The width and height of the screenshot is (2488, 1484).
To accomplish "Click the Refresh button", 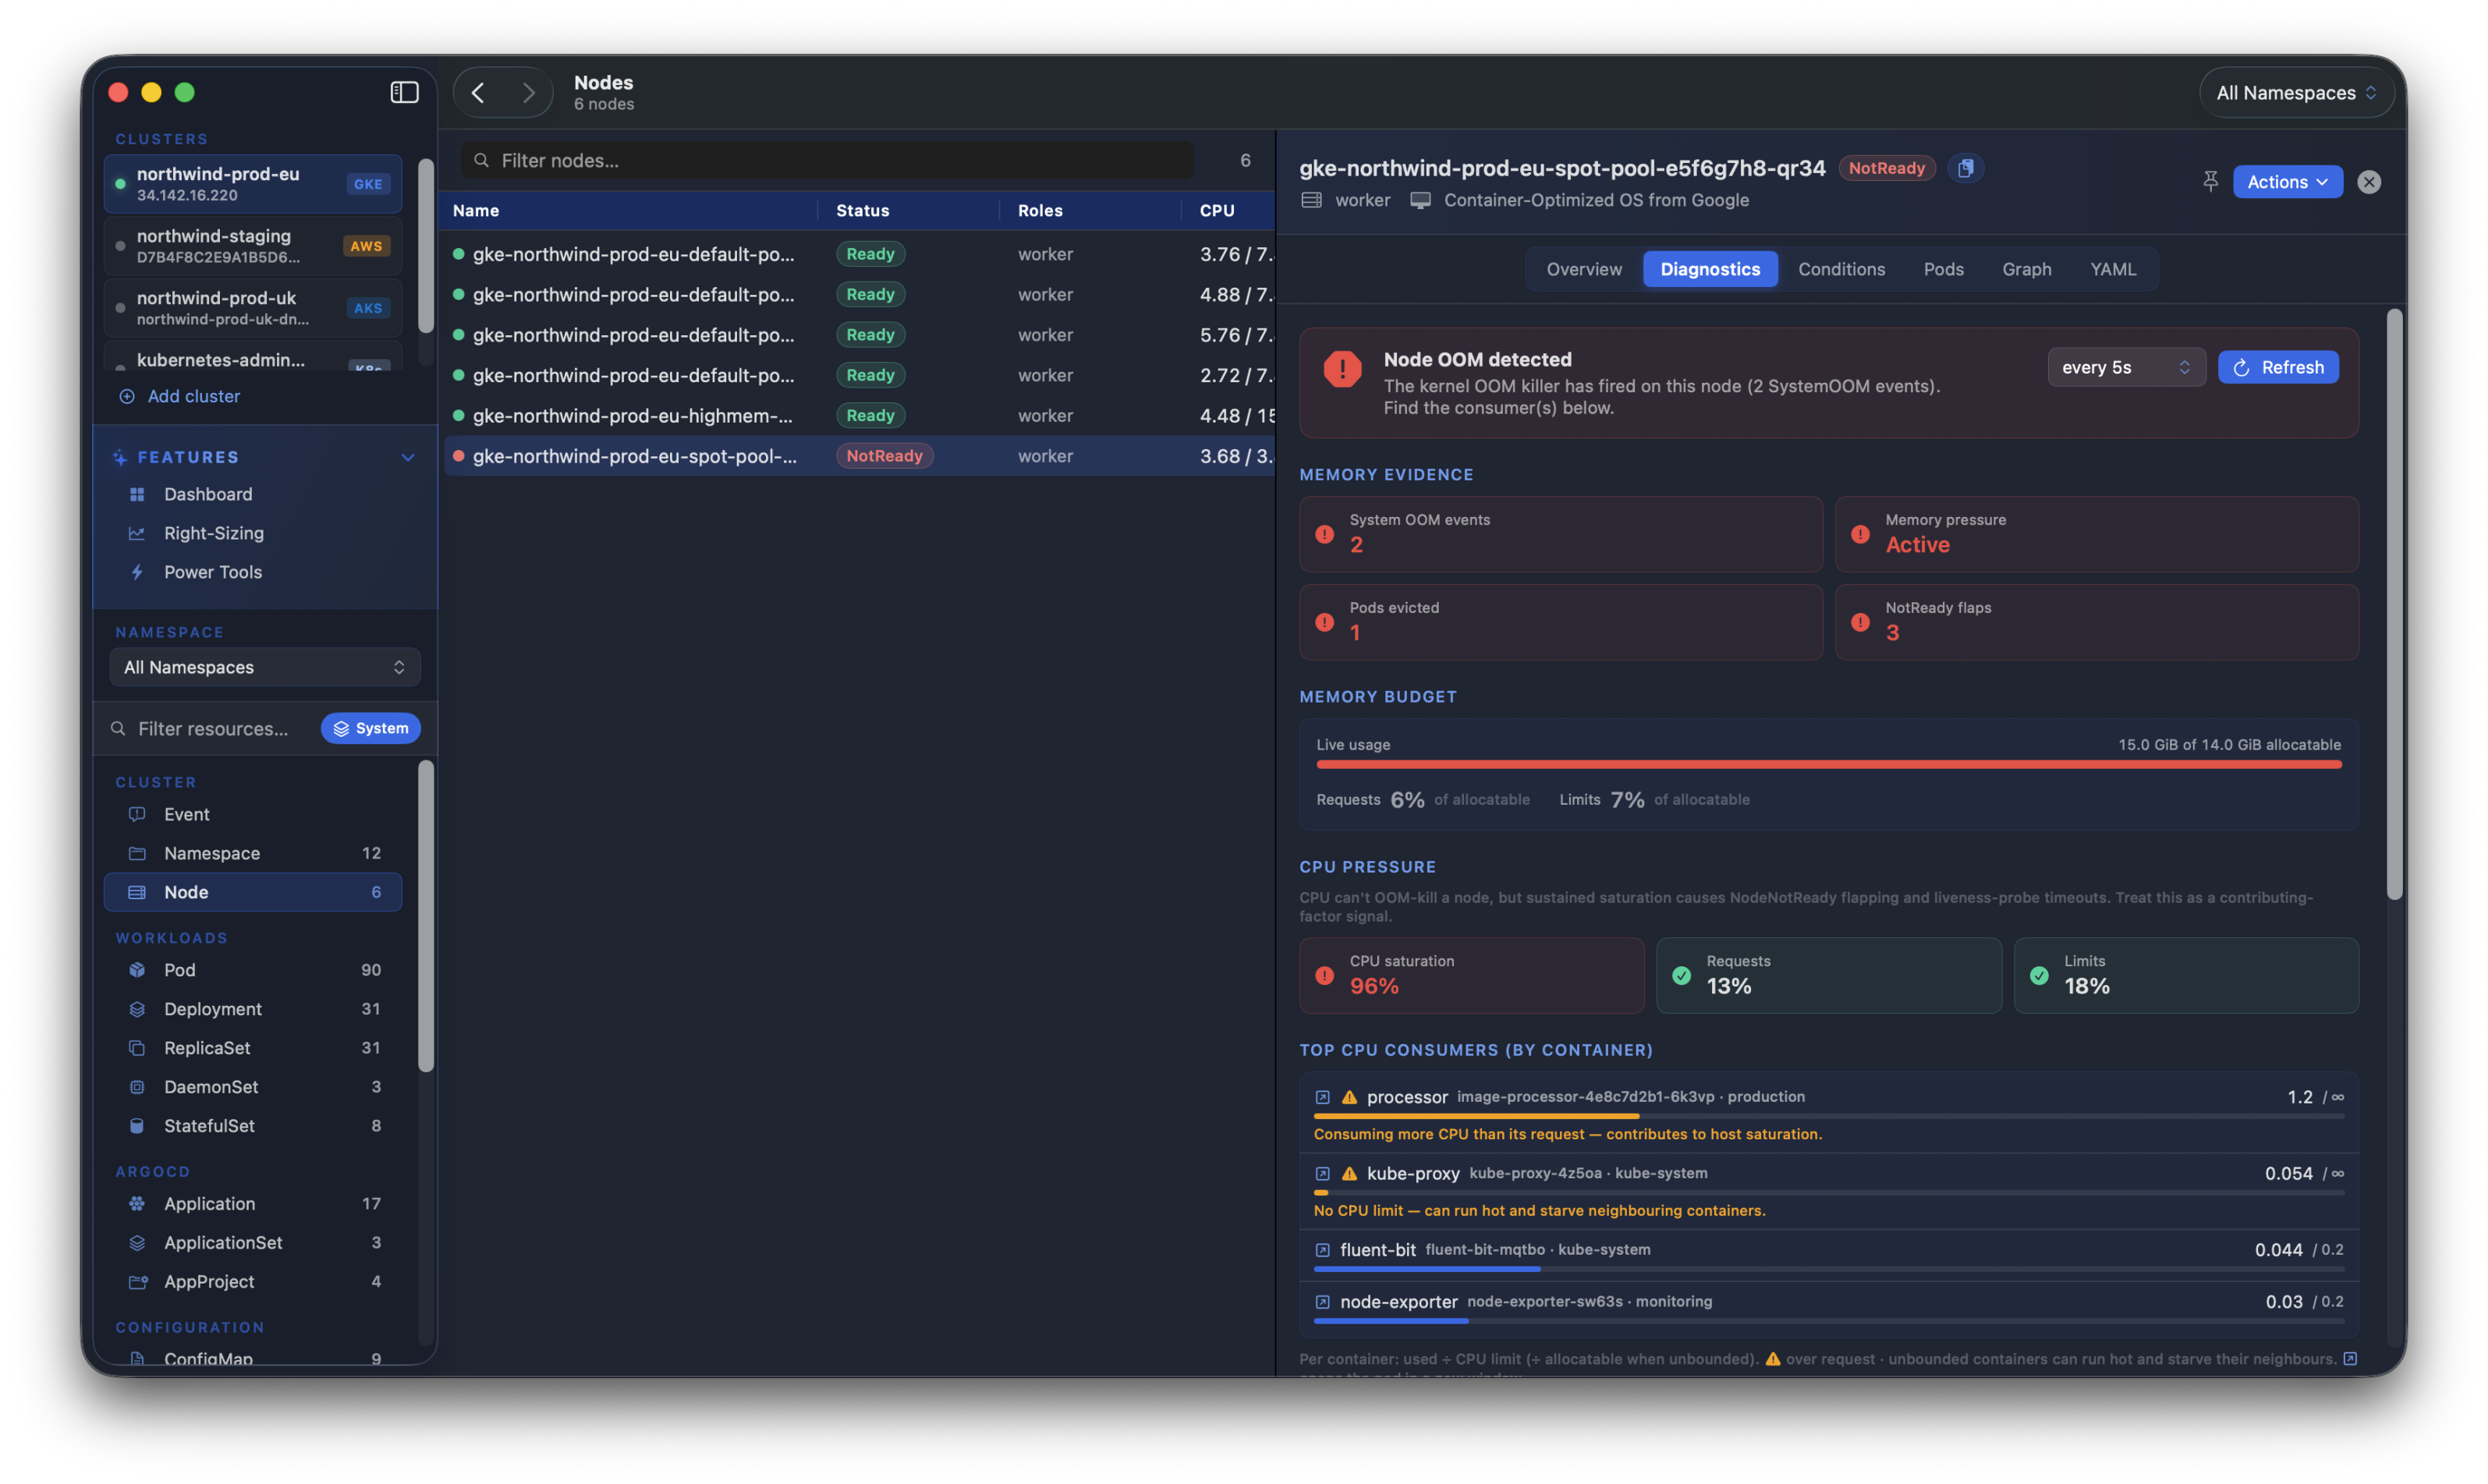I will [x=2278, y=367].
